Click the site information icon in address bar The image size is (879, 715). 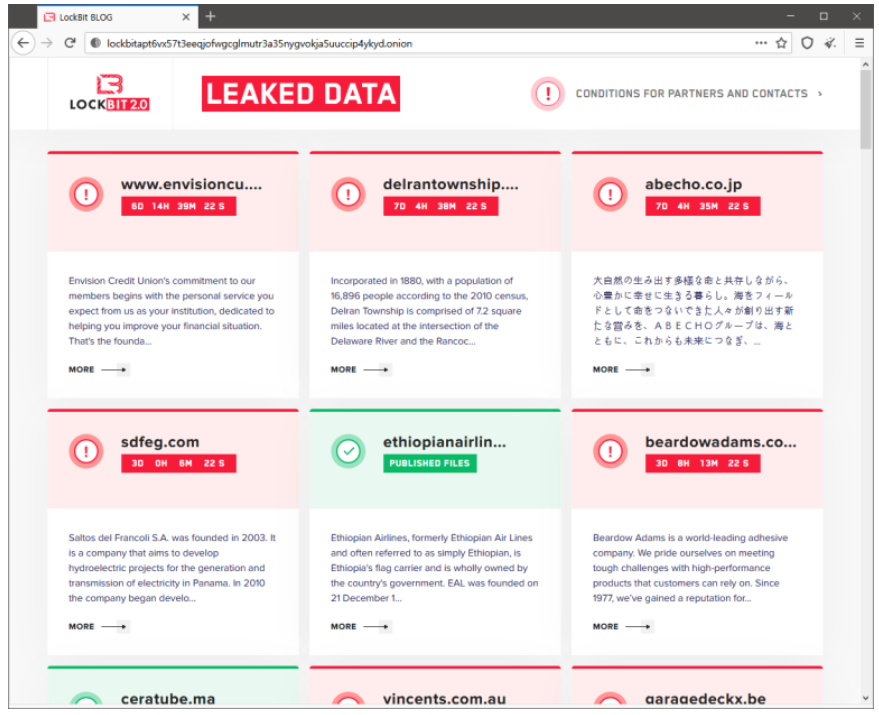tap(96, 43)
